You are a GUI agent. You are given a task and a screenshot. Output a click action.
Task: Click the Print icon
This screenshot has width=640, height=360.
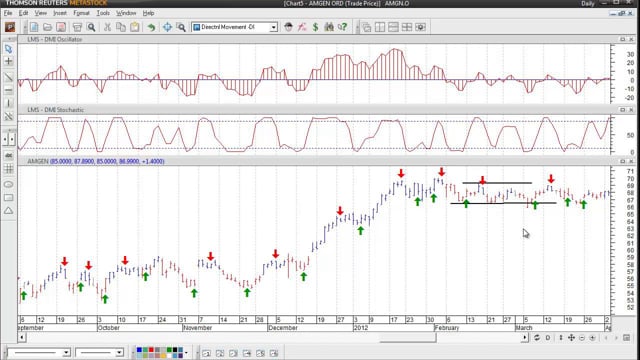pos(77,27)
